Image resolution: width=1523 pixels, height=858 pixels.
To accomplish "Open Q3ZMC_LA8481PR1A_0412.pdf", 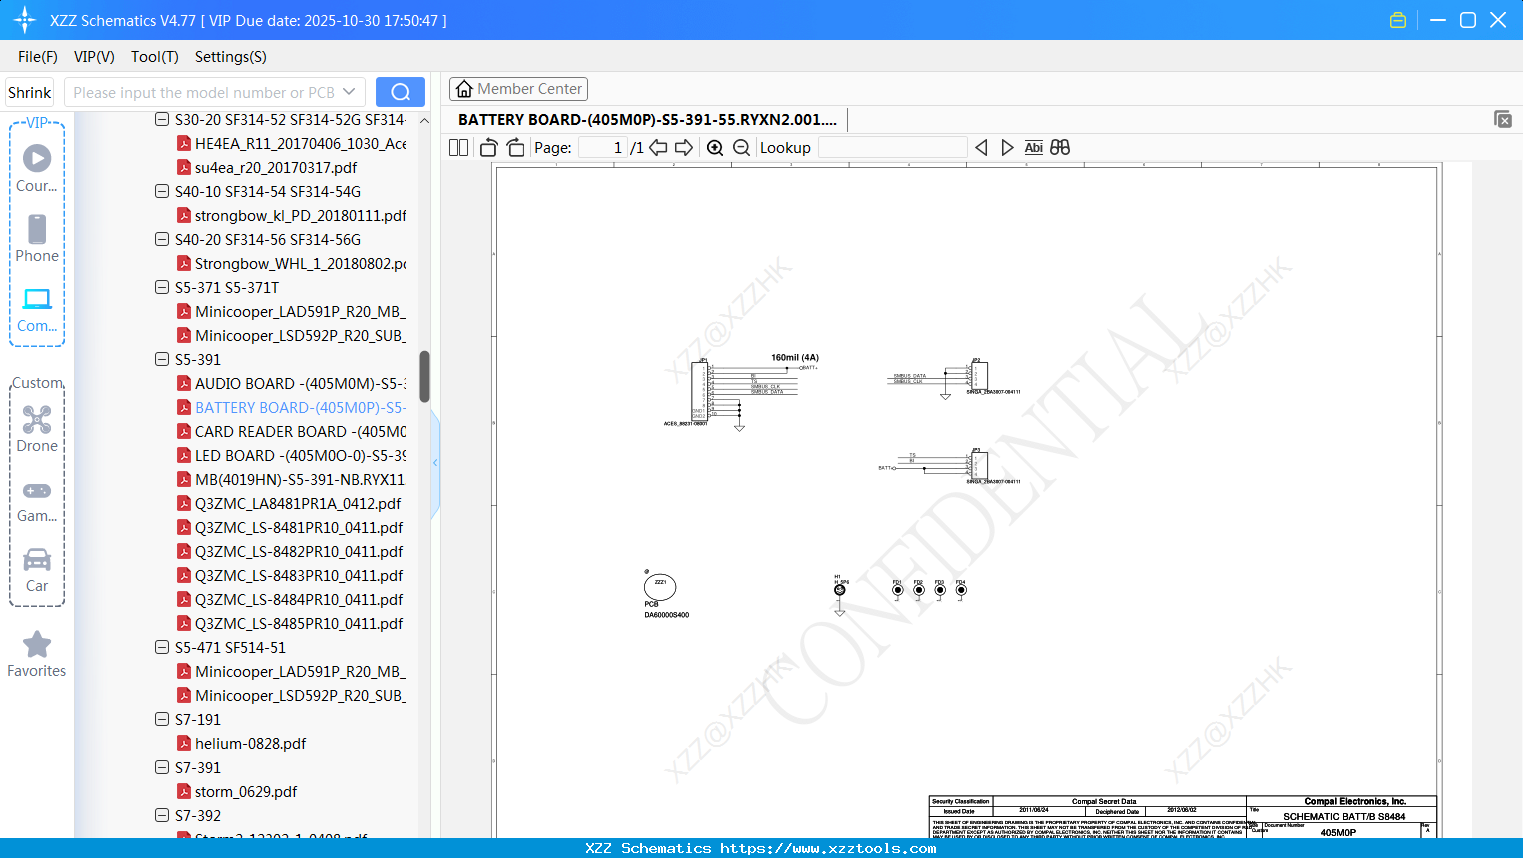I will click(x=298, y=503).
